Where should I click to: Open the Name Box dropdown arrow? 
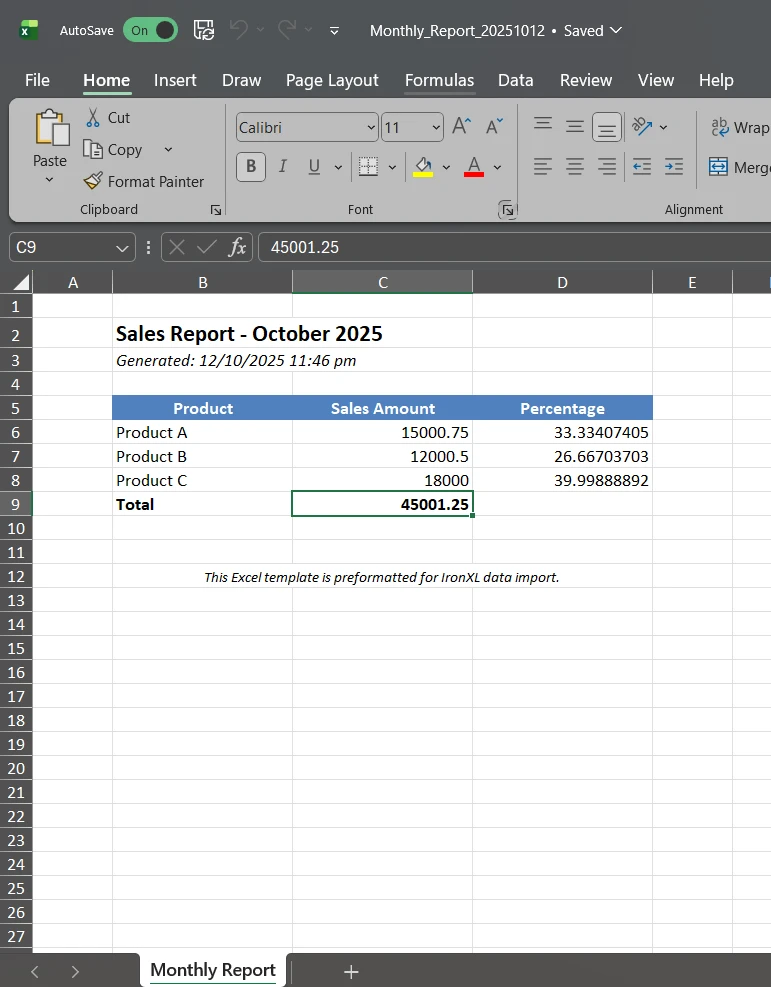pyautogui.click(x=123, y=247)
